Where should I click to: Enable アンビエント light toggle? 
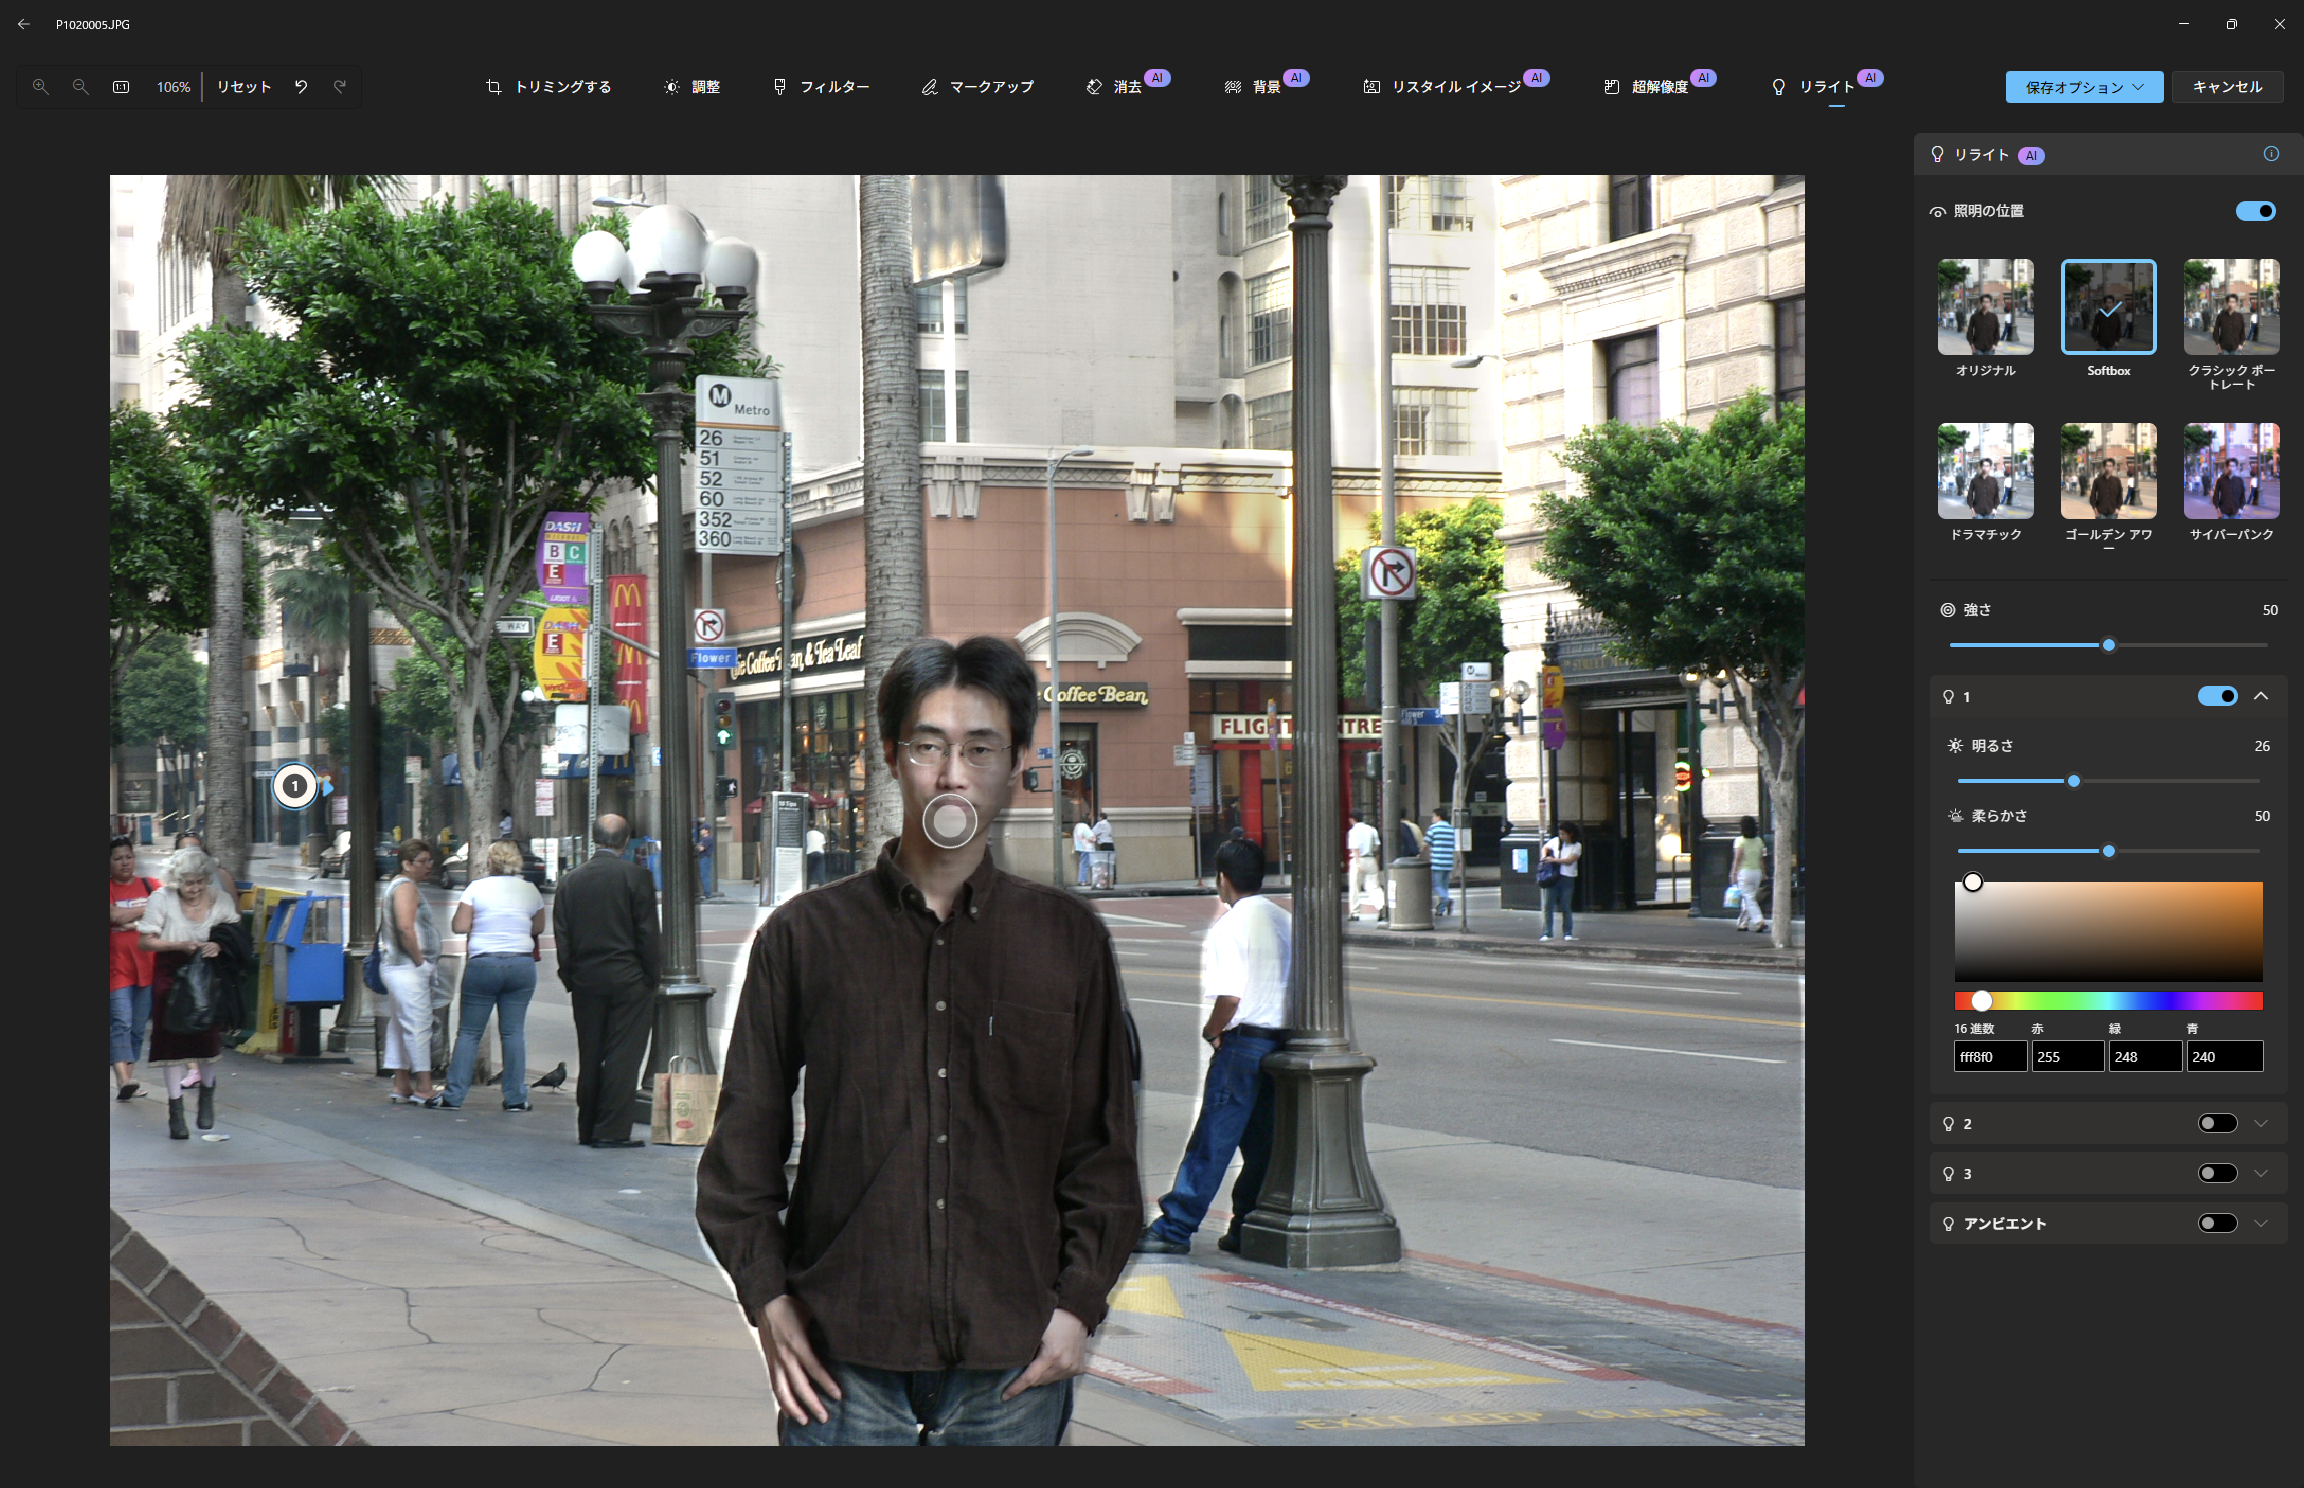pos(2217,1223)
